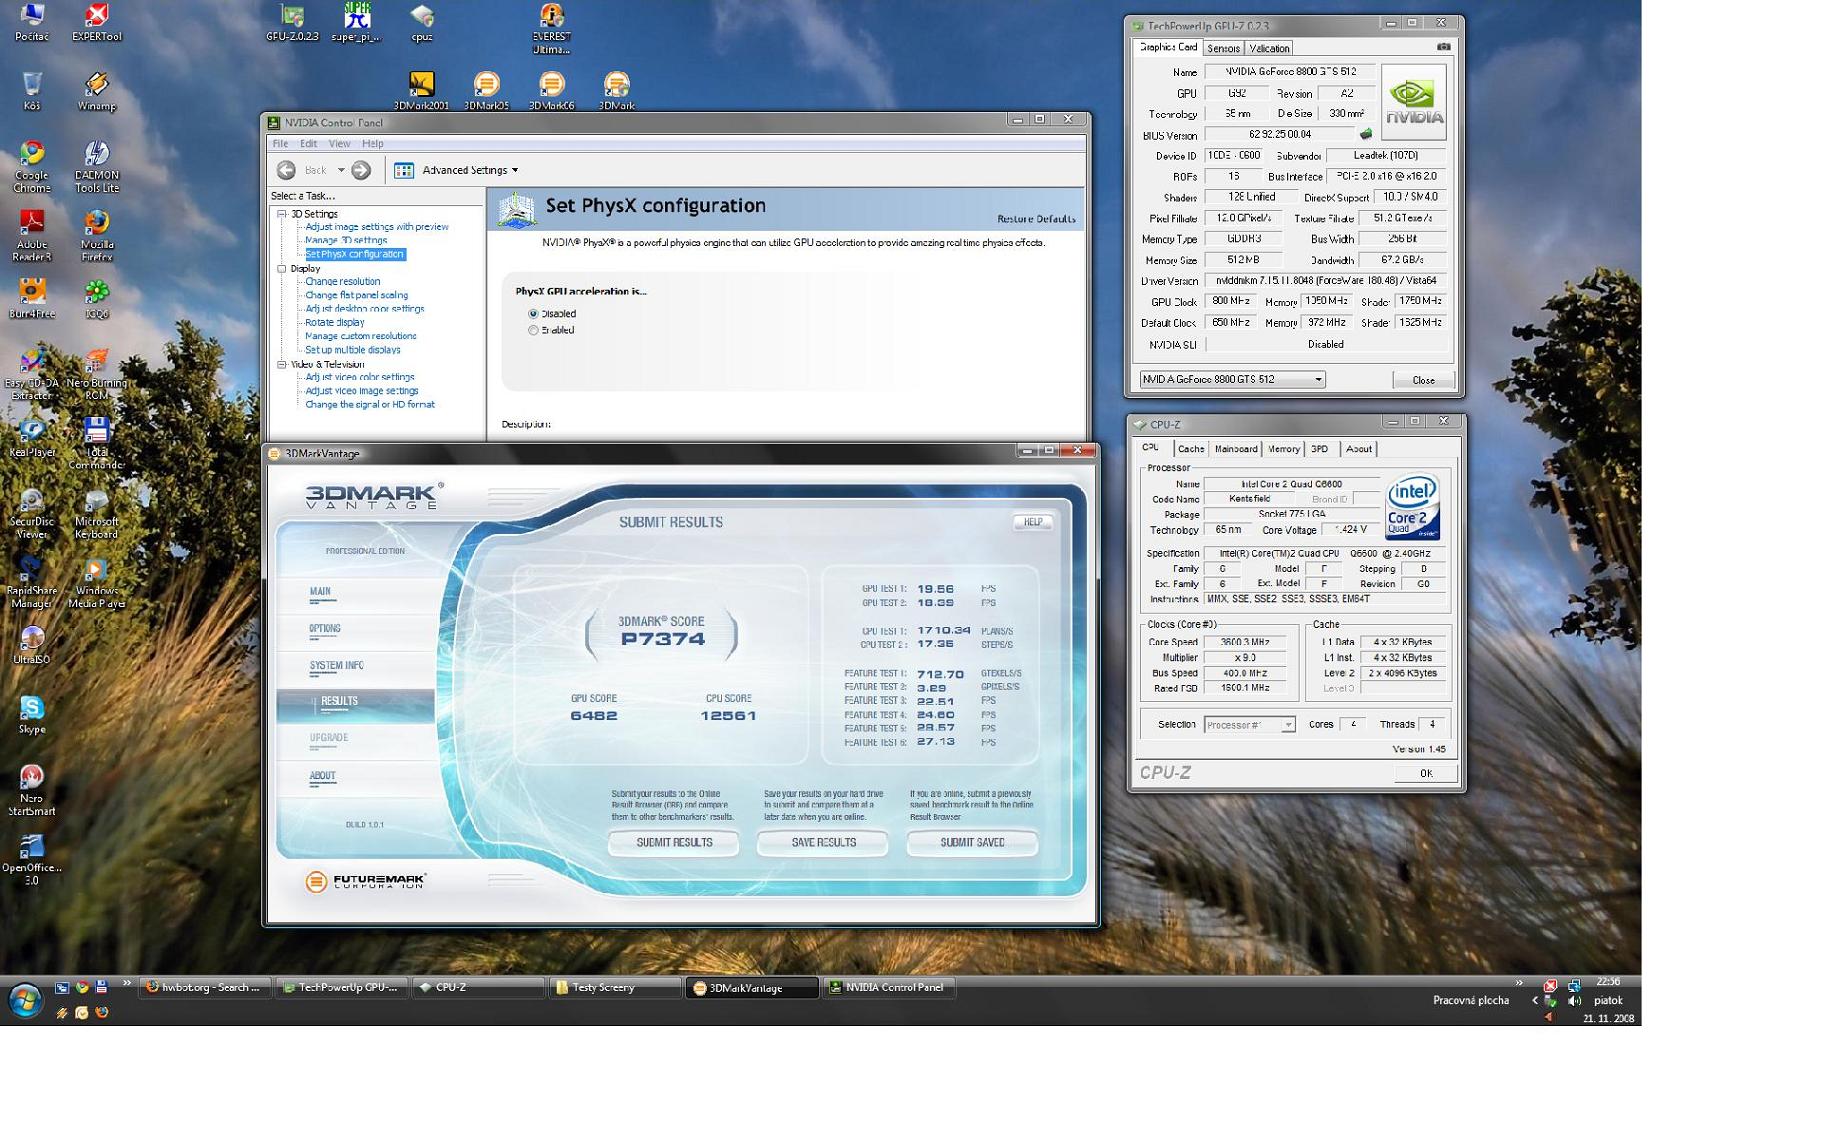The image size is (1824, 1140).
Task: Switch to Testy Screeny taskbar button
Action: tap(613, 988)
